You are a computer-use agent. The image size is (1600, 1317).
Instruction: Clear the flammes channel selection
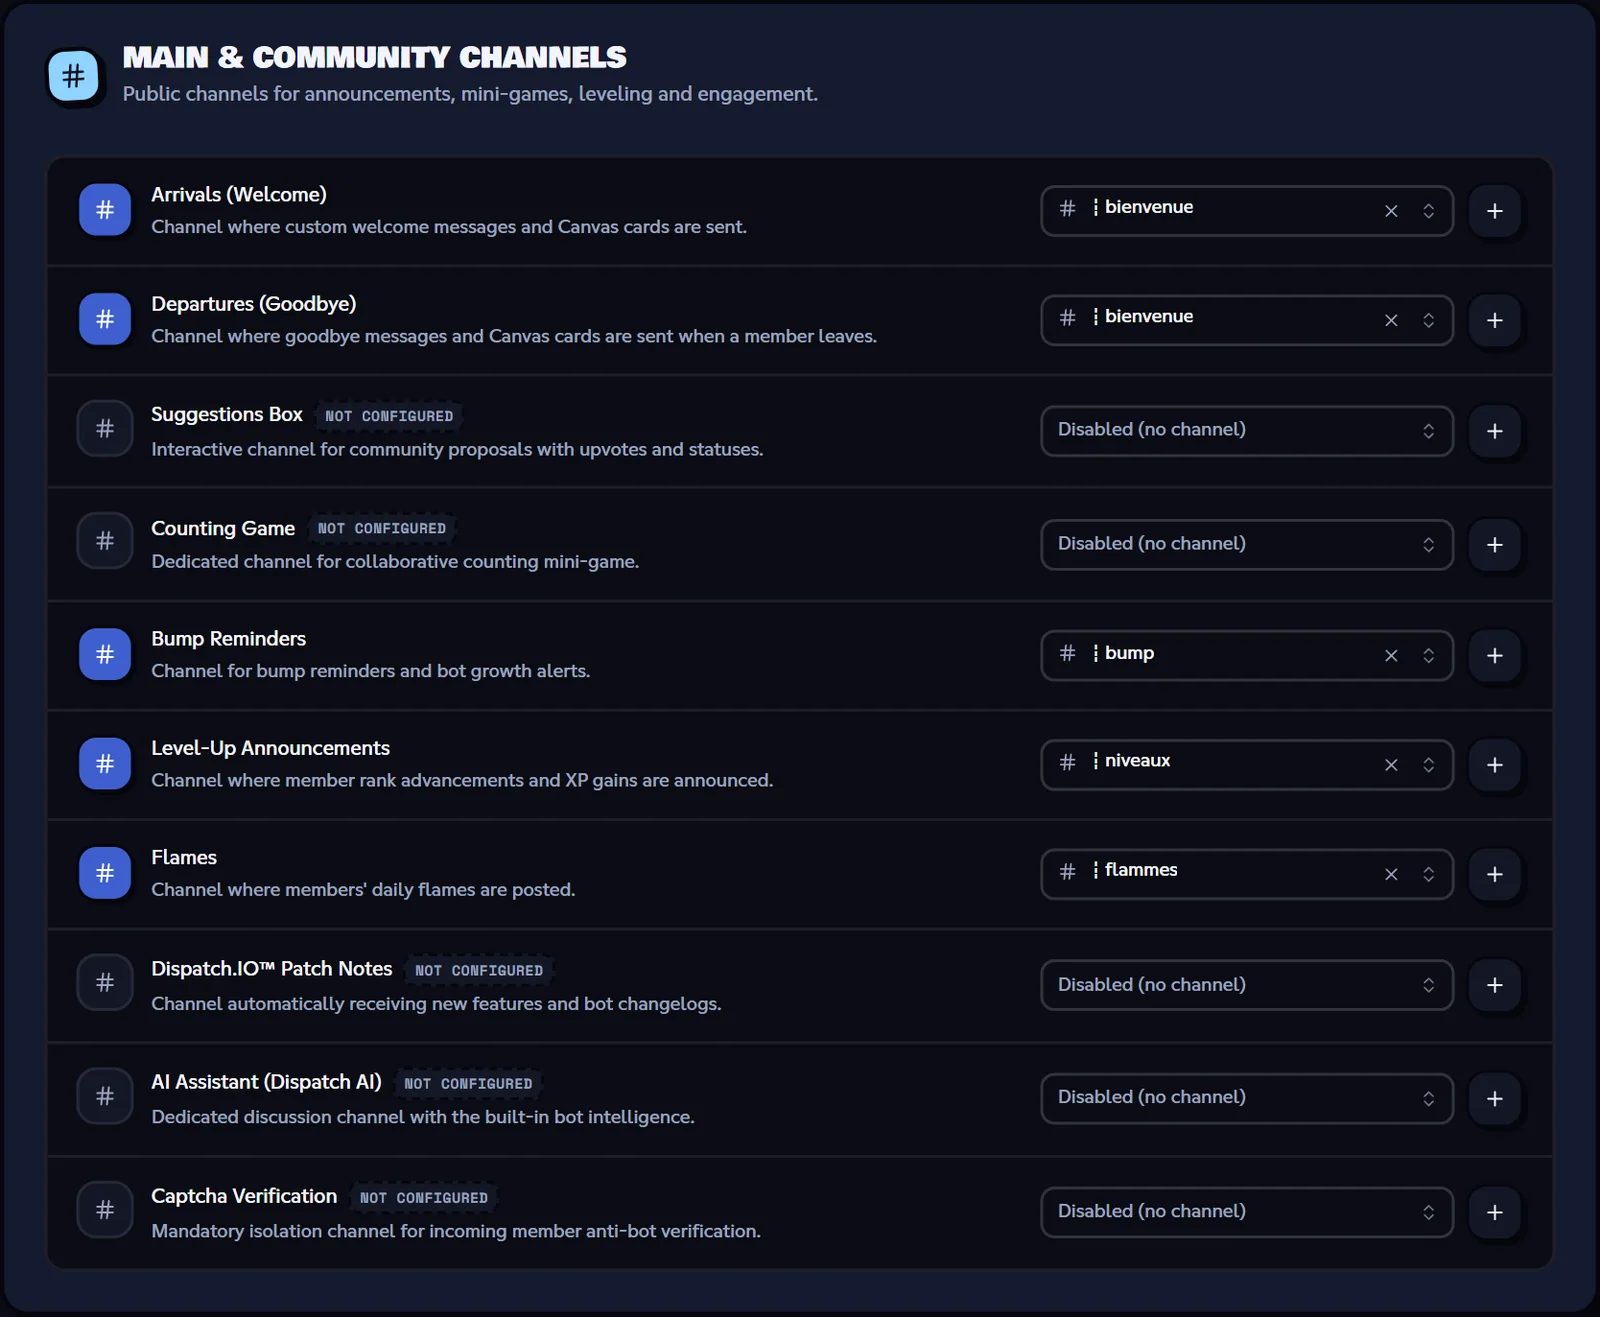point(1391,874)
